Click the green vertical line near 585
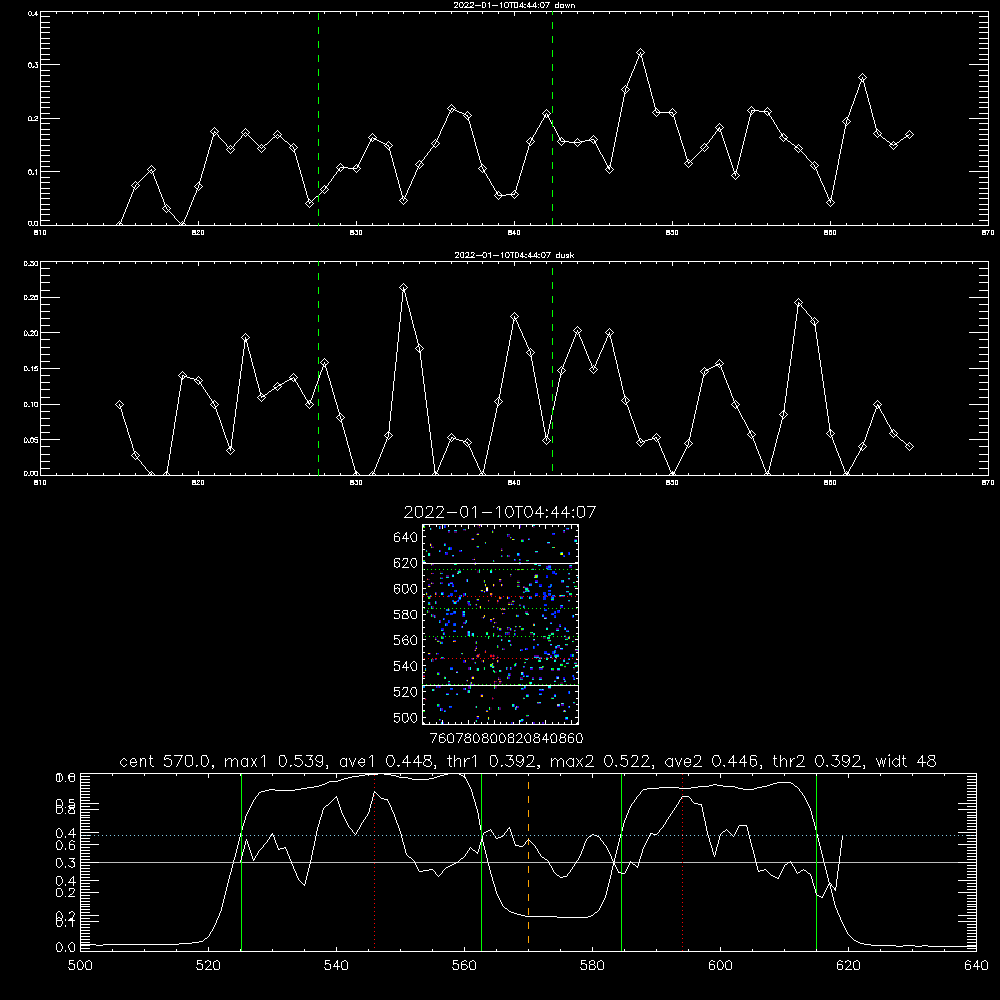 [x=621, y=862]
